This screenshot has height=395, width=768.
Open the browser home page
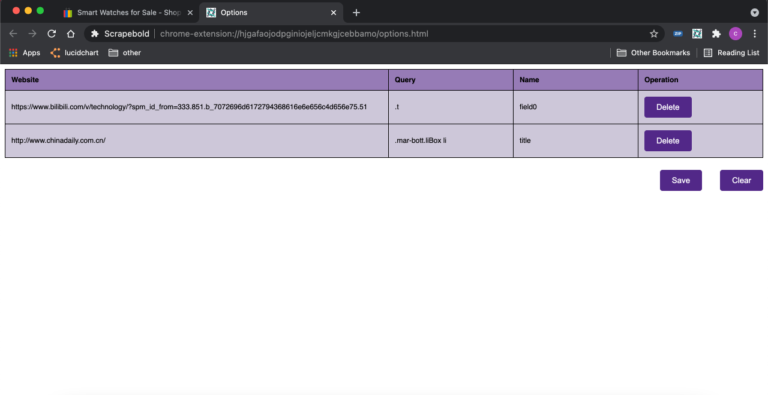[71, 34]
